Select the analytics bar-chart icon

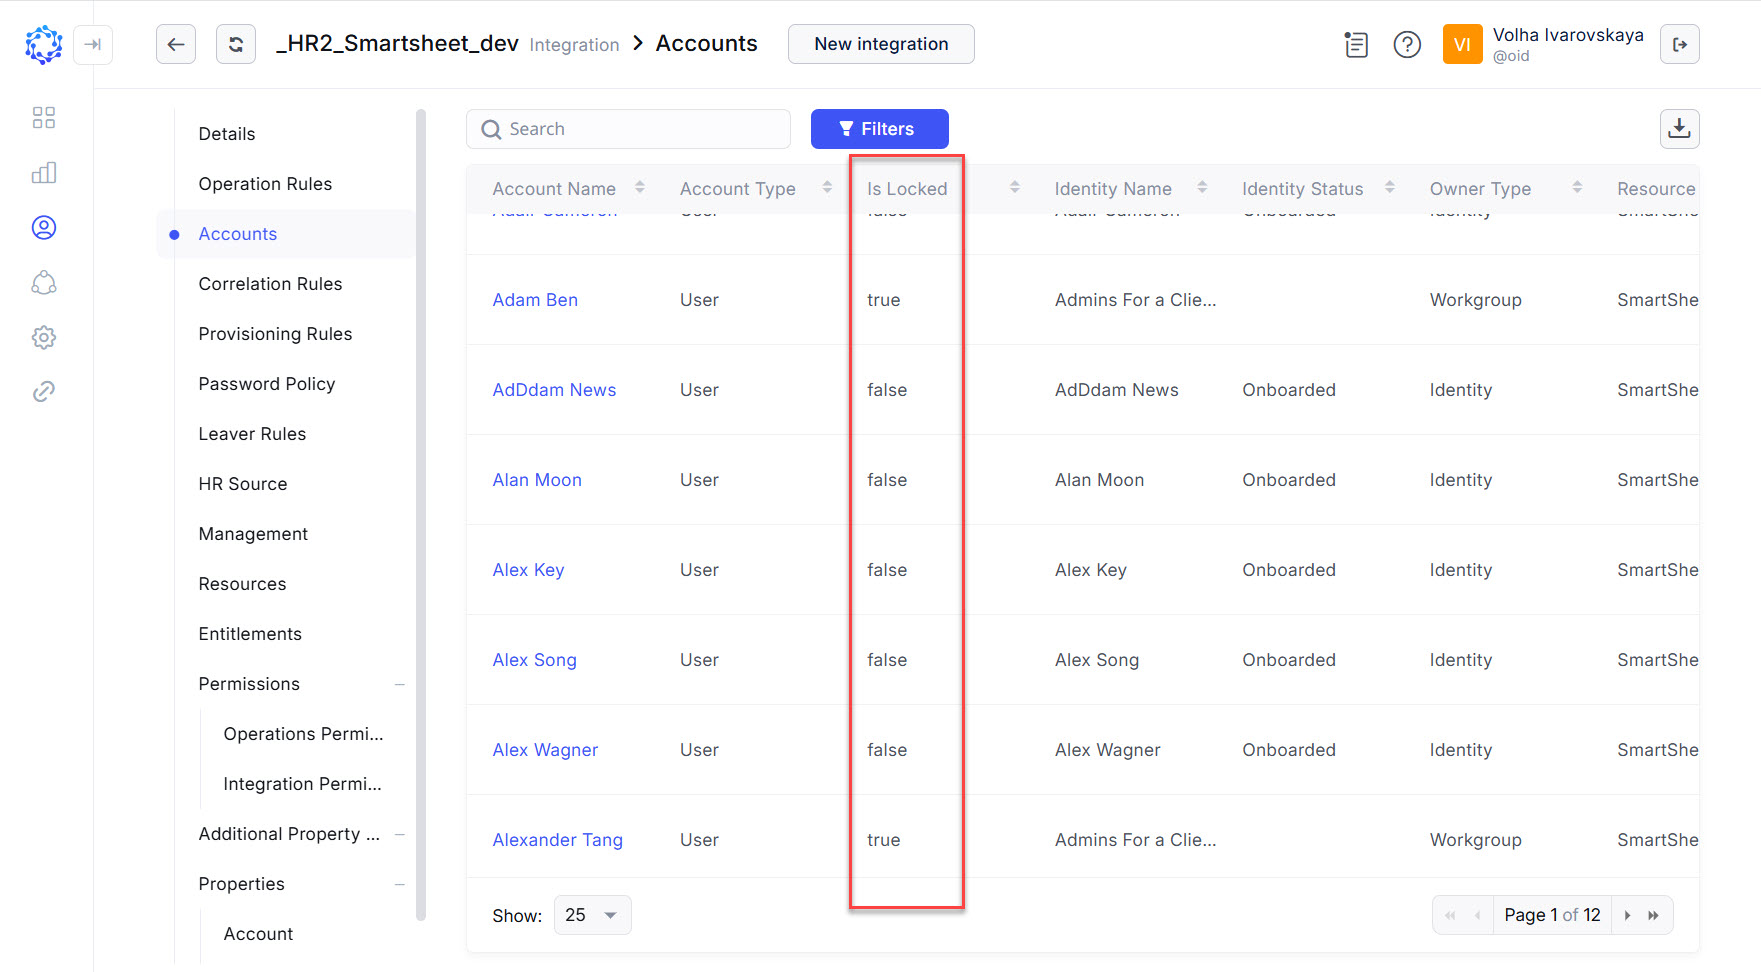44,172
